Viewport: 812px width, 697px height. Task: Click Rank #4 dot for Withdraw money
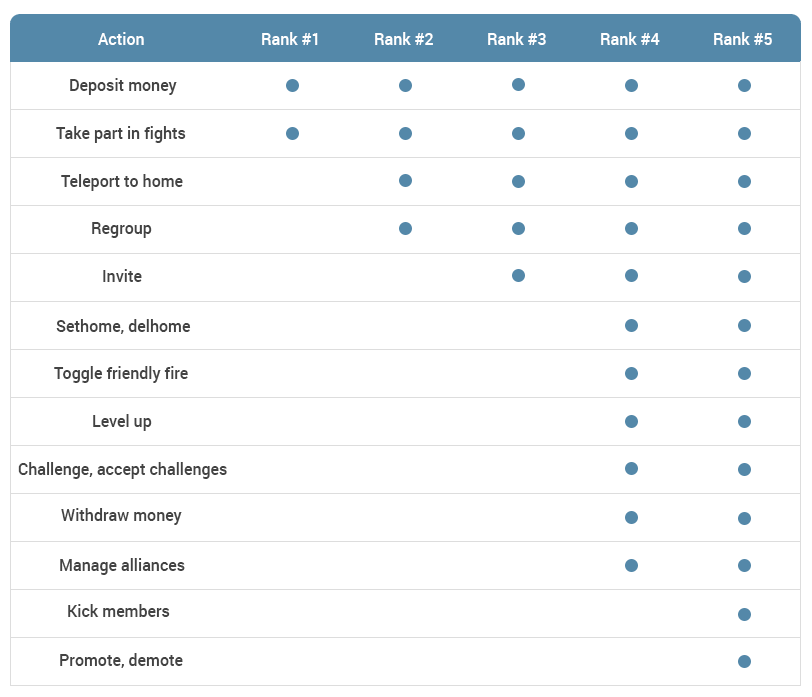(x=631, y=517)
